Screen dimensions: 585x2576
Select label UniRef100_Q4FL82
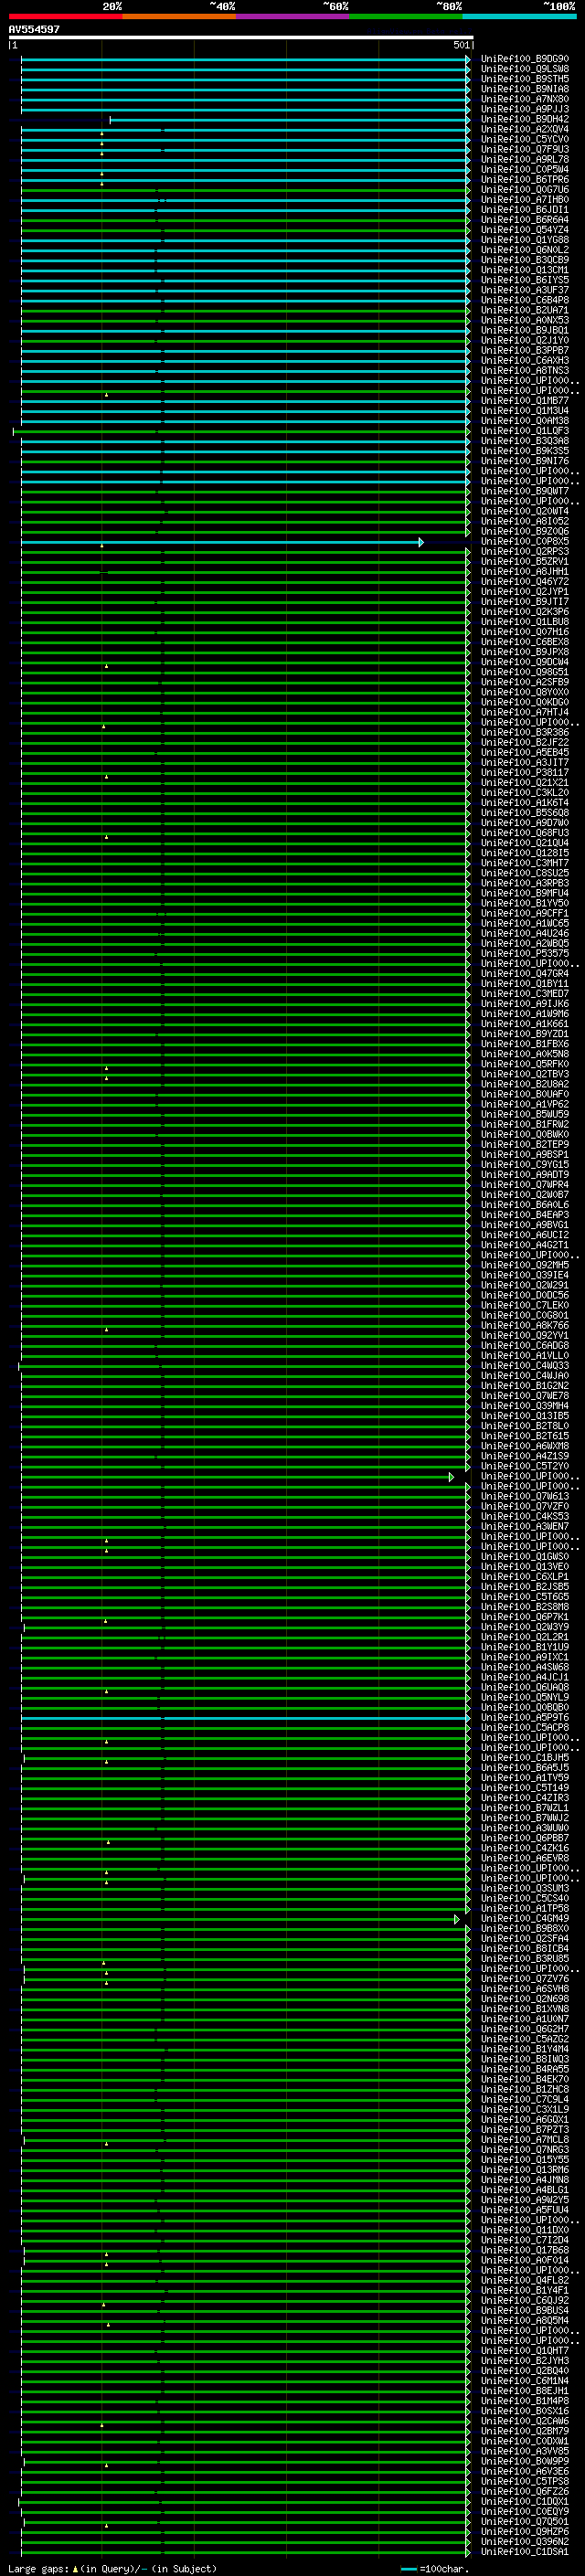click(525, 2281)
